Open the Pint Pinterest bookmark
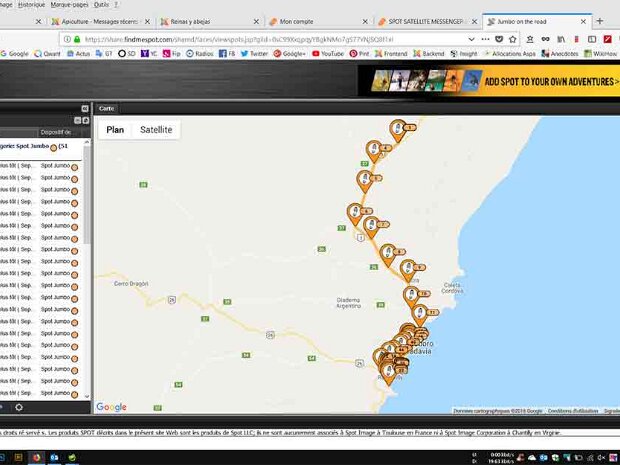The width and height of the screenshot is (620, 465). point(359,53)
